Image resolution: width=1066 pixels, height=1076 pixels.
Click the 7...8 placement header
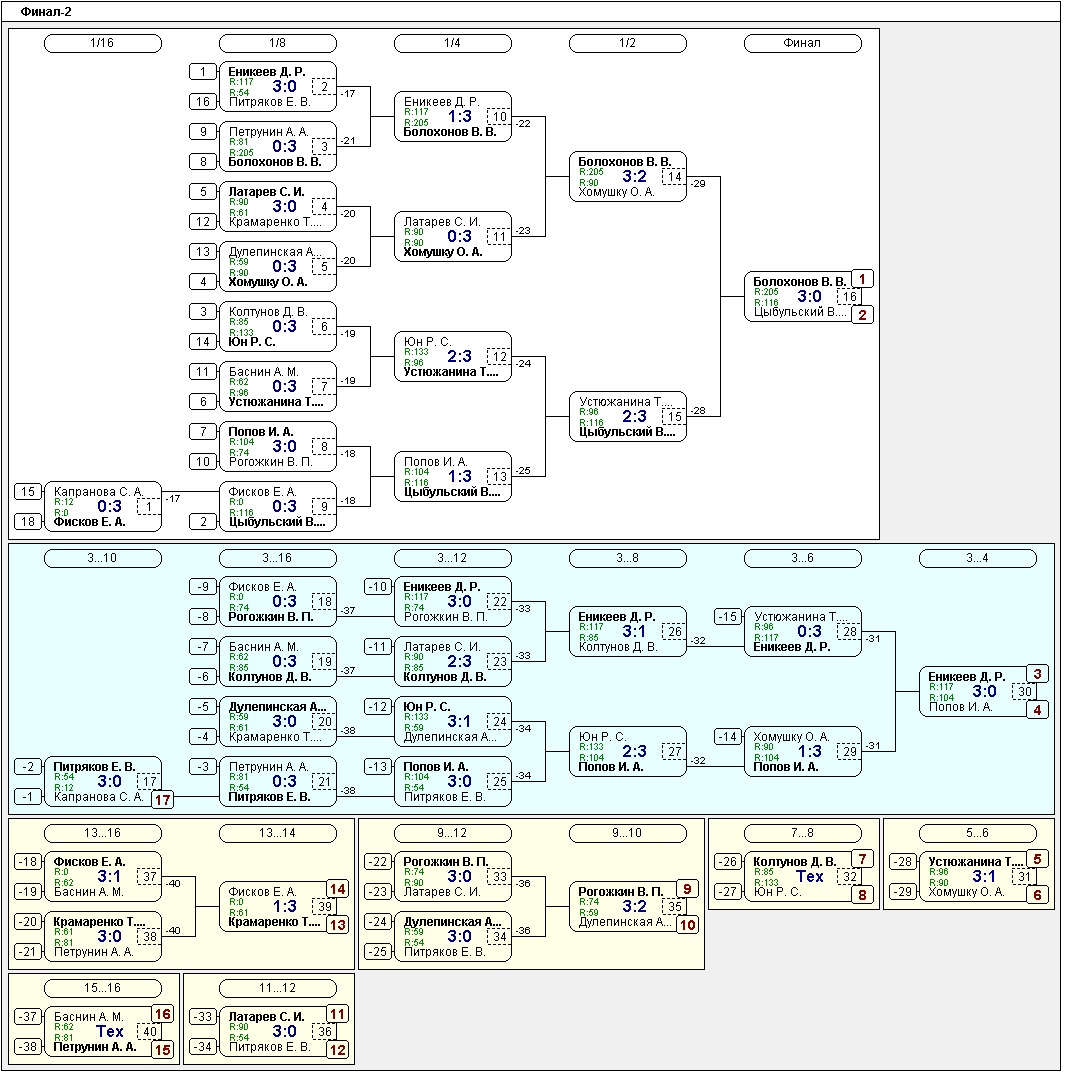point(802,833)
